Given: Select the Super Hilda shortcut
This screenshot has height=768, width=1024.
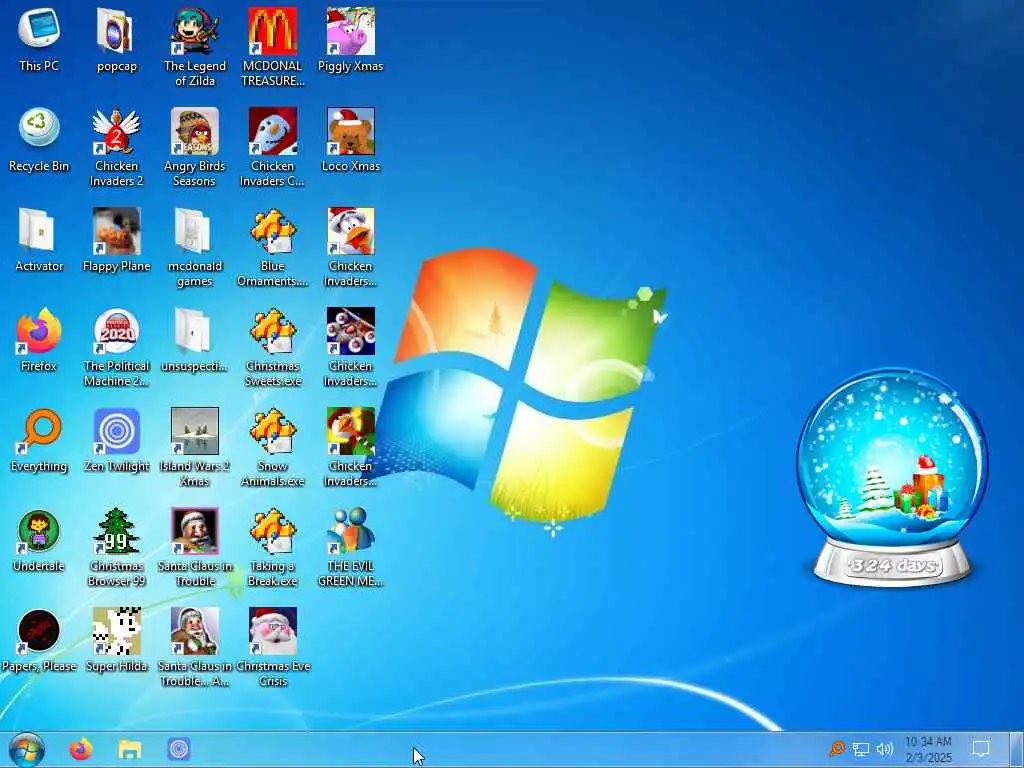Looking at the screenshot, I should pyautogui.click(x=116, y=639).
